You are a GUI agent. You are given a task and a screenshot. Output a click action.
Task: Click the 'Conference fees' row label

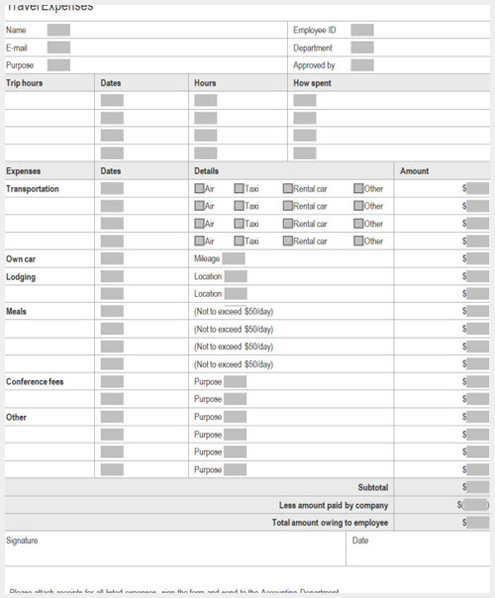coord(35,382)
